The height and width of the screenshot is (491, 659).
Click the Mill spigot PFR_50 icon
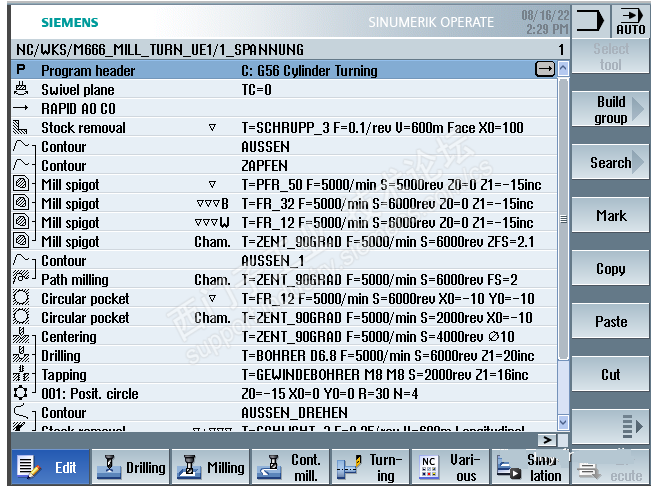pos(21,184)
